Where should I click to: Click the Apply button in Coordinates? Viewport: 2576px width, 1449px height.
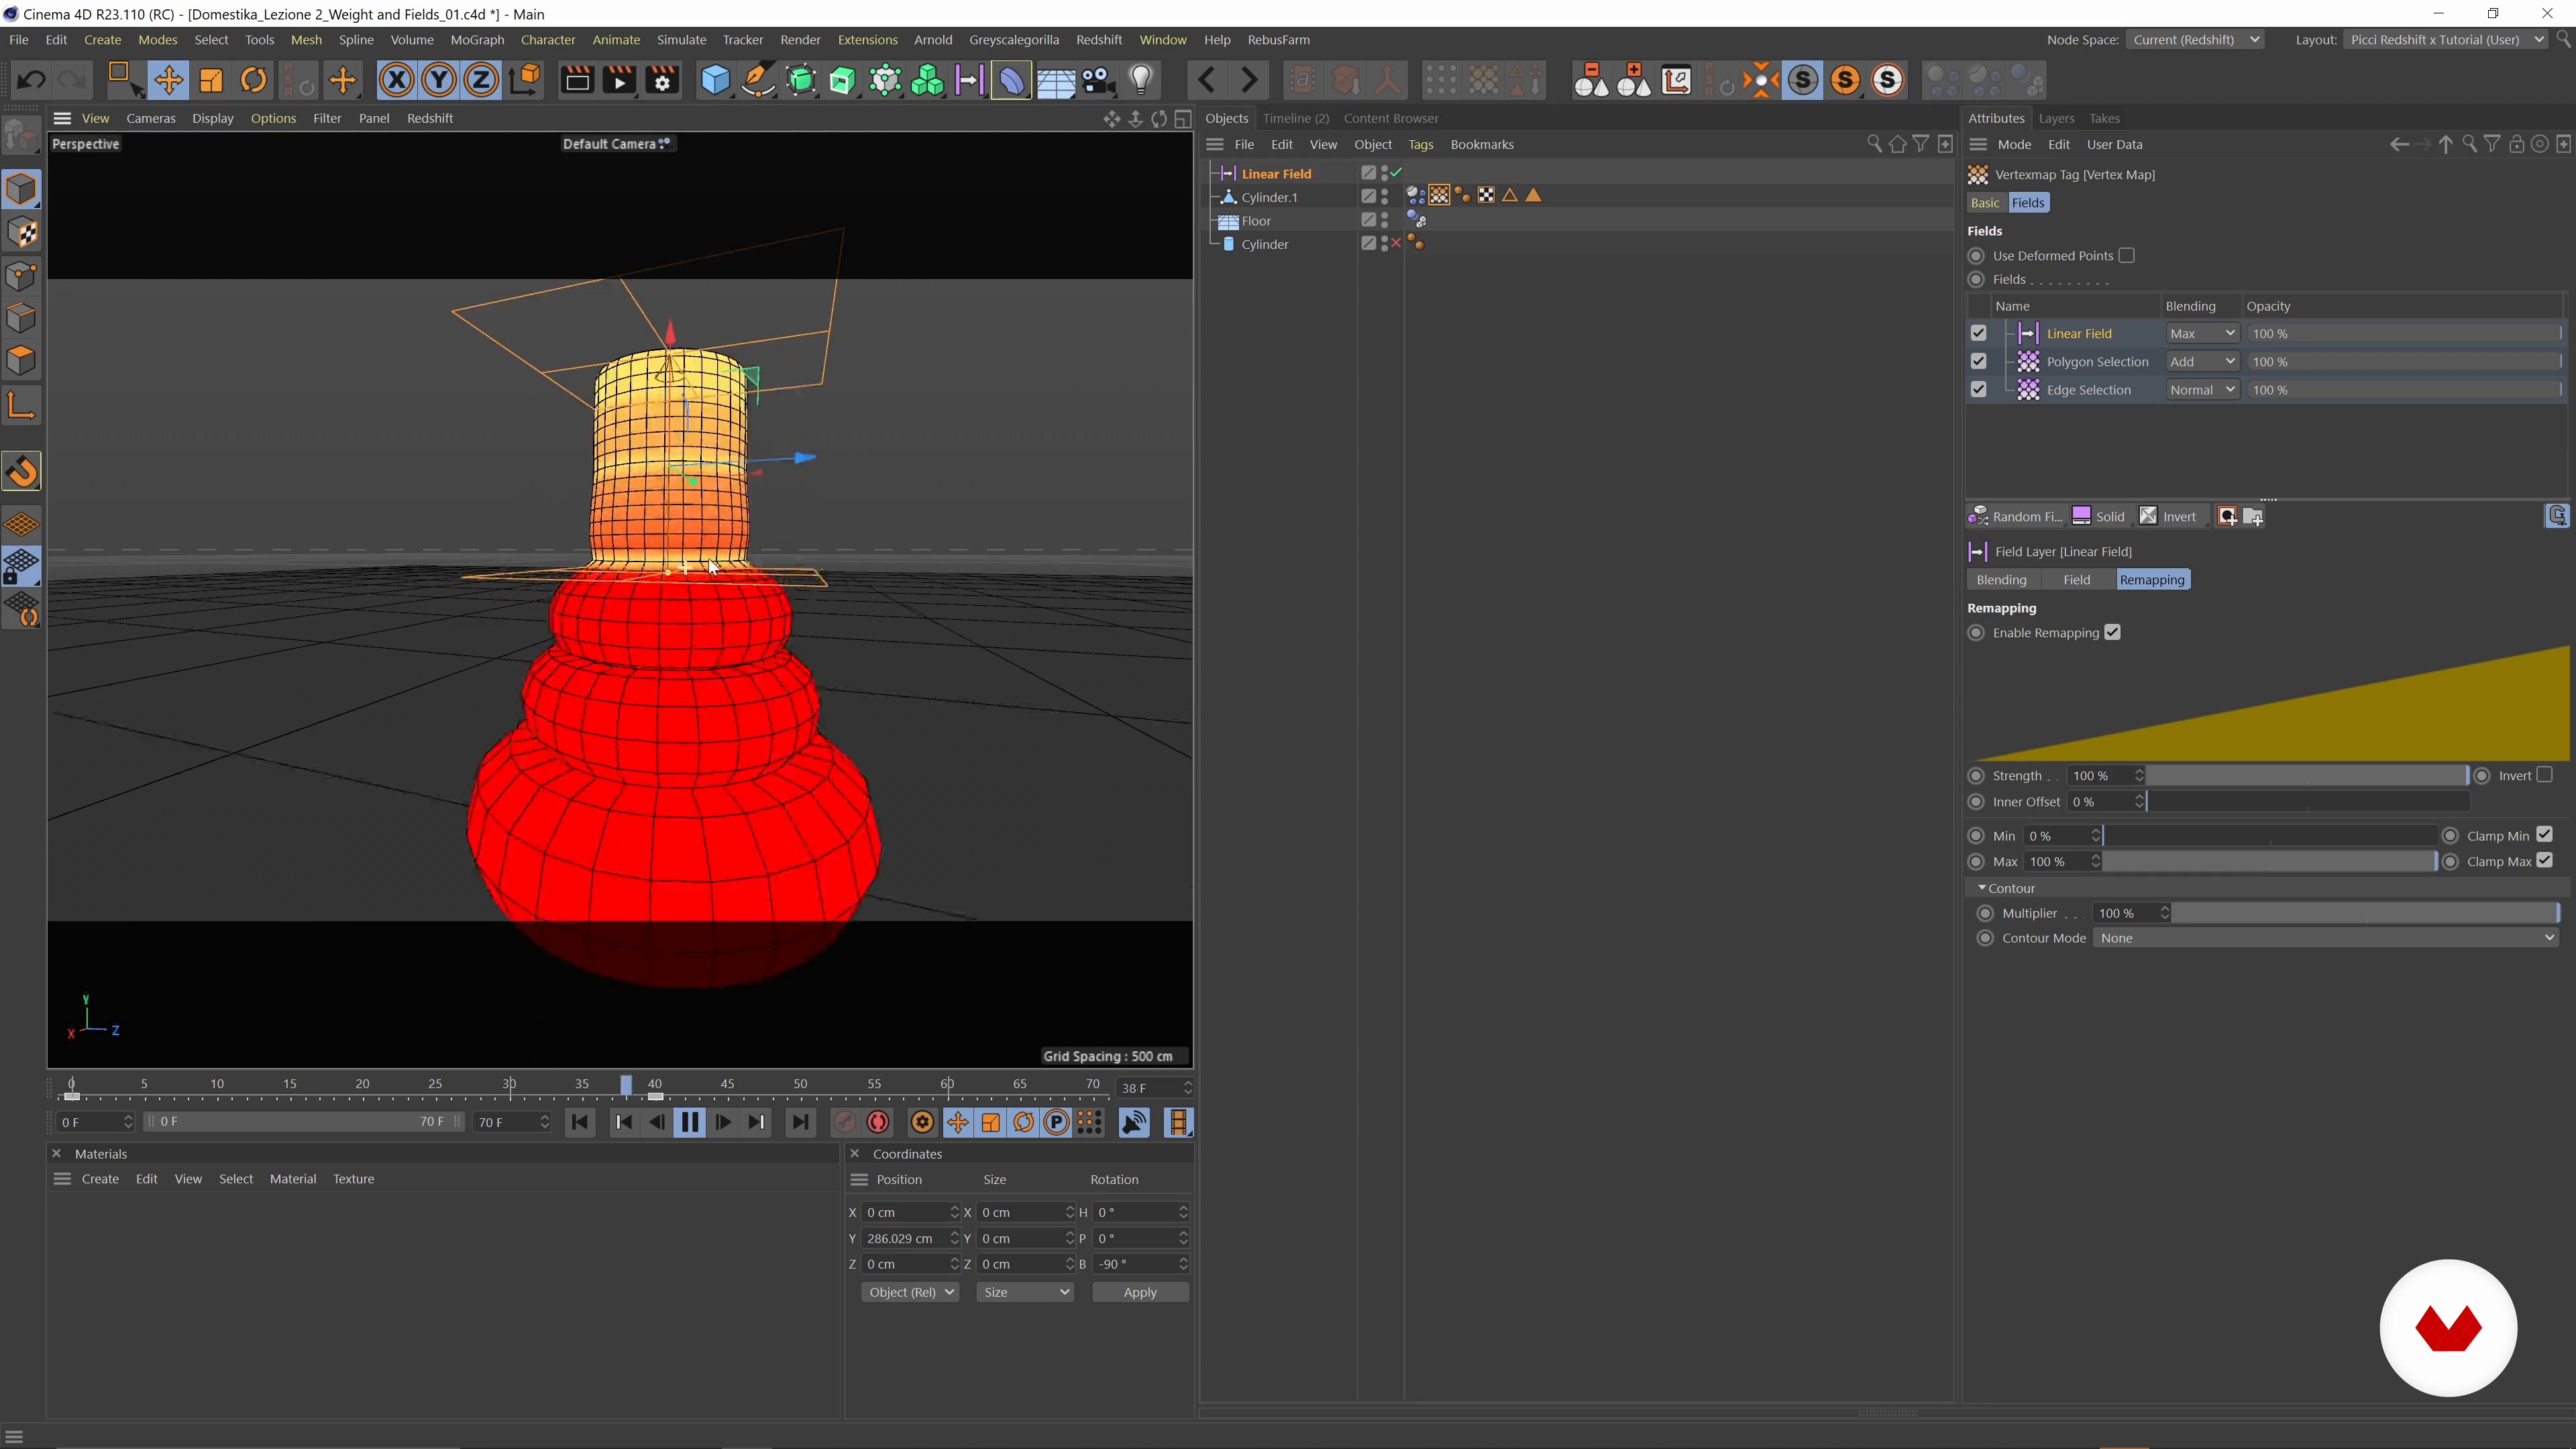click(1140, 1292)
